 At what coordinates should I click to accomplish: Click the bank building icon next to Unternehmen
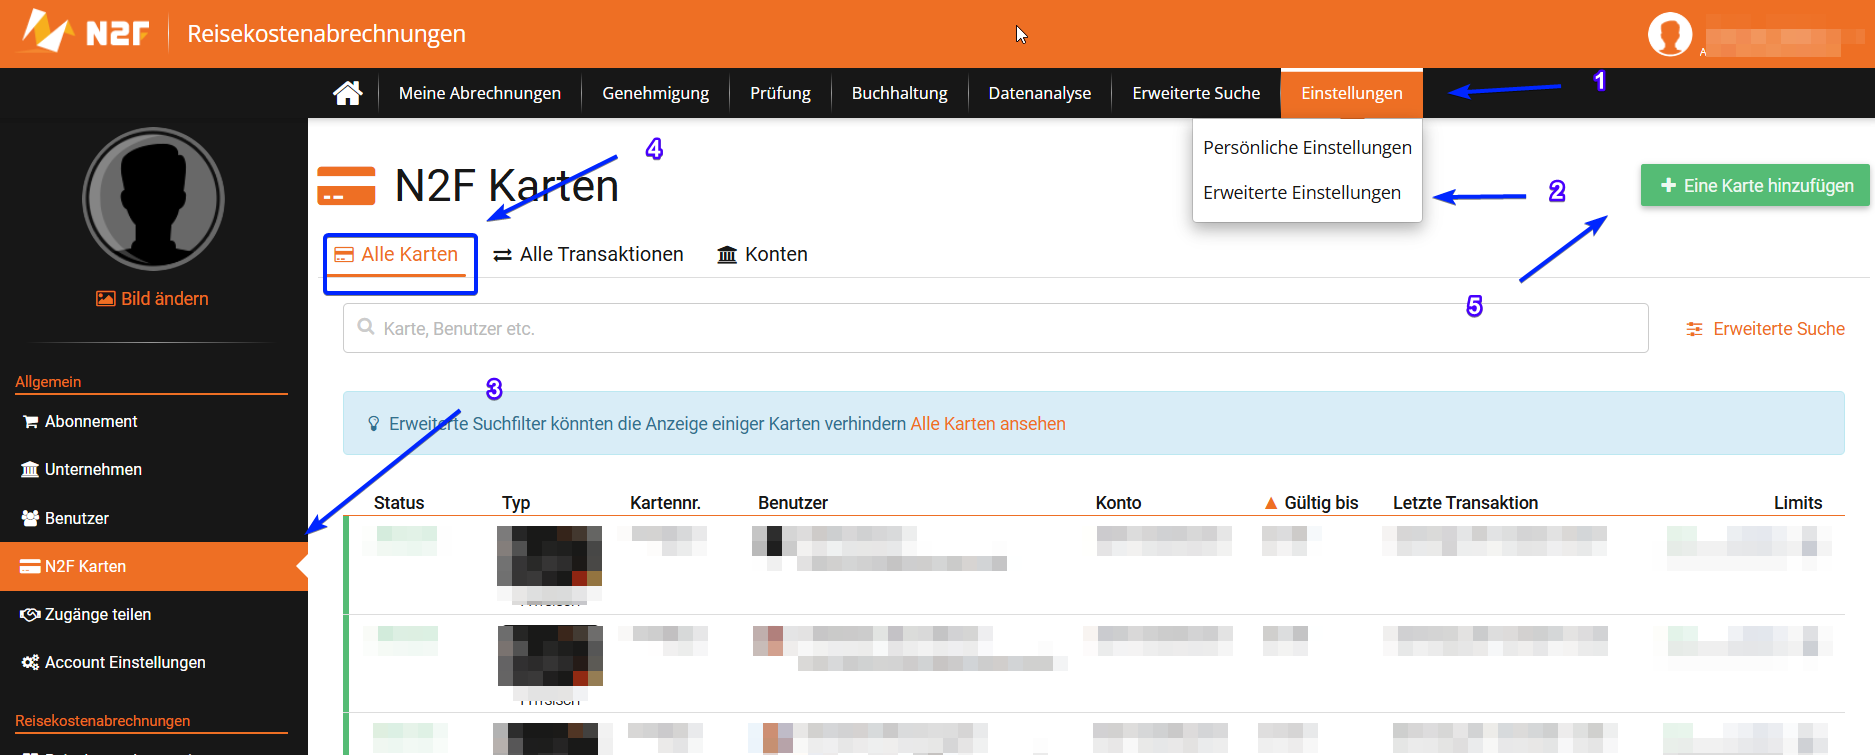tap(30, 469)
